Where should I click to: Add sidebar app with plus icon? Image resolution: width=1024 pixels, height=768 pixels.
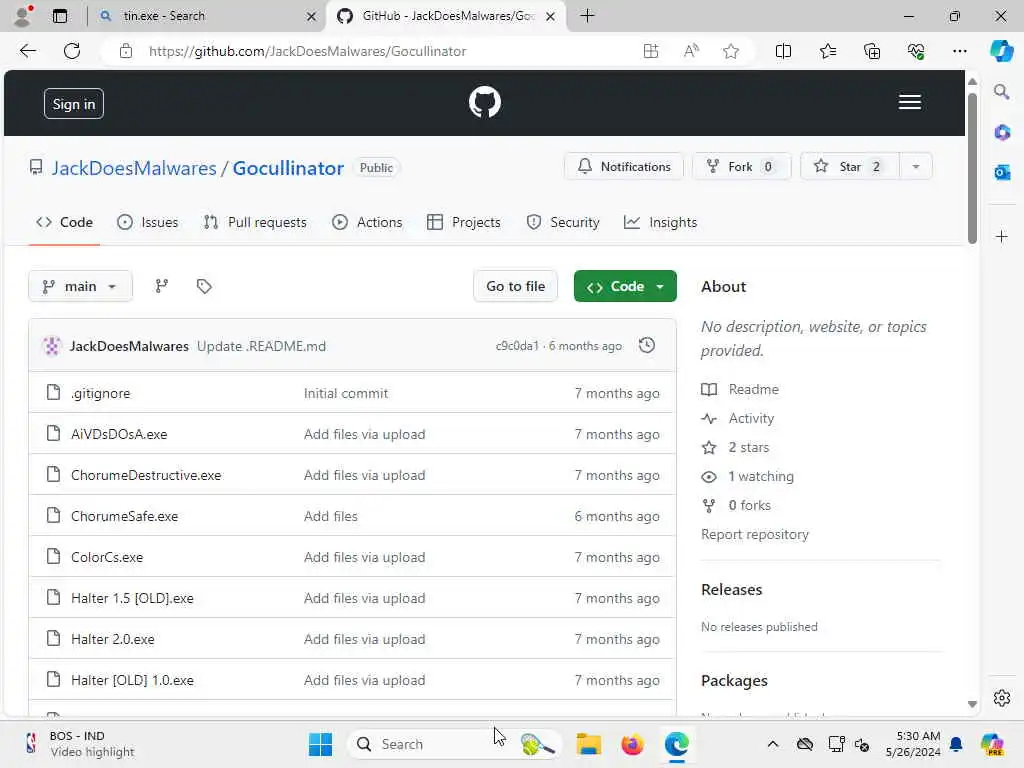[x=1001, y=236]
